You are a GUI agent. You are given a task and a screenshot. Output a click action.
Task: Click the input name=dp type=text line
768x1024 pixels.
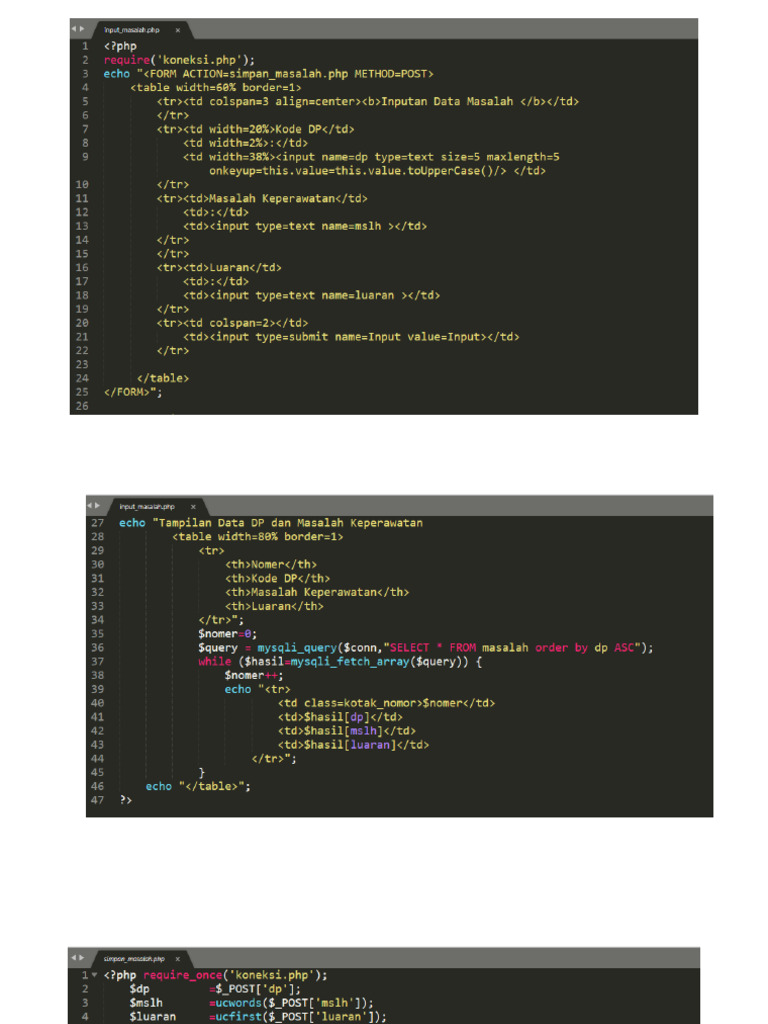coord(371,157)
